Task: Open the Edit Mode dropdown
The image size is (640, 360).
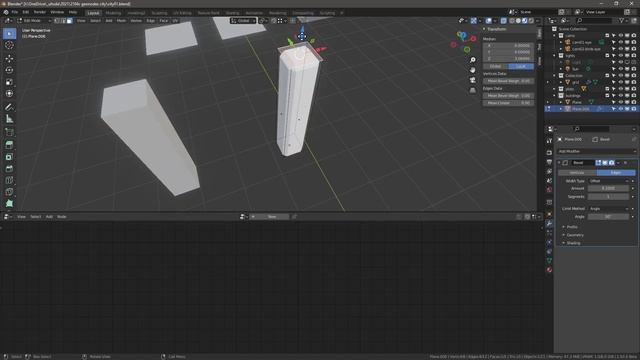Action: click(34, 21)
